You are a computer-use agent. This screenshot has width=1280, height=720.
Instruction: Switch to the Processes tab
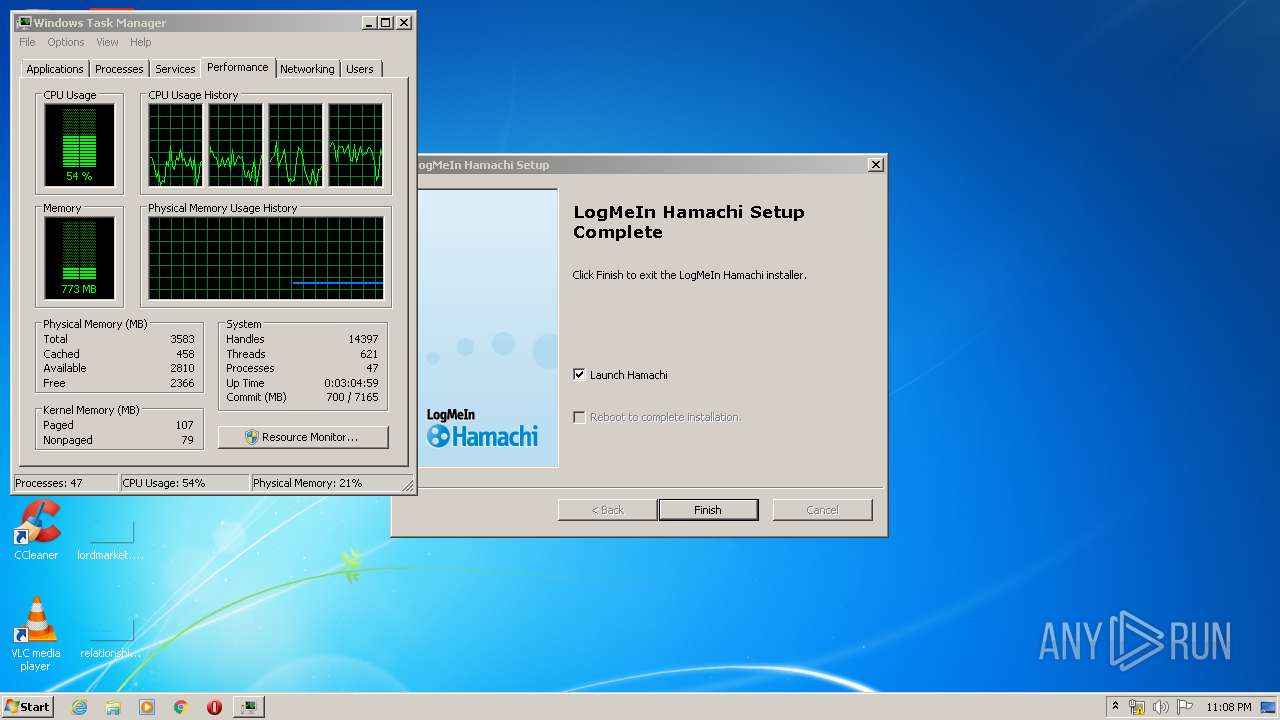(x=119, y=69)
